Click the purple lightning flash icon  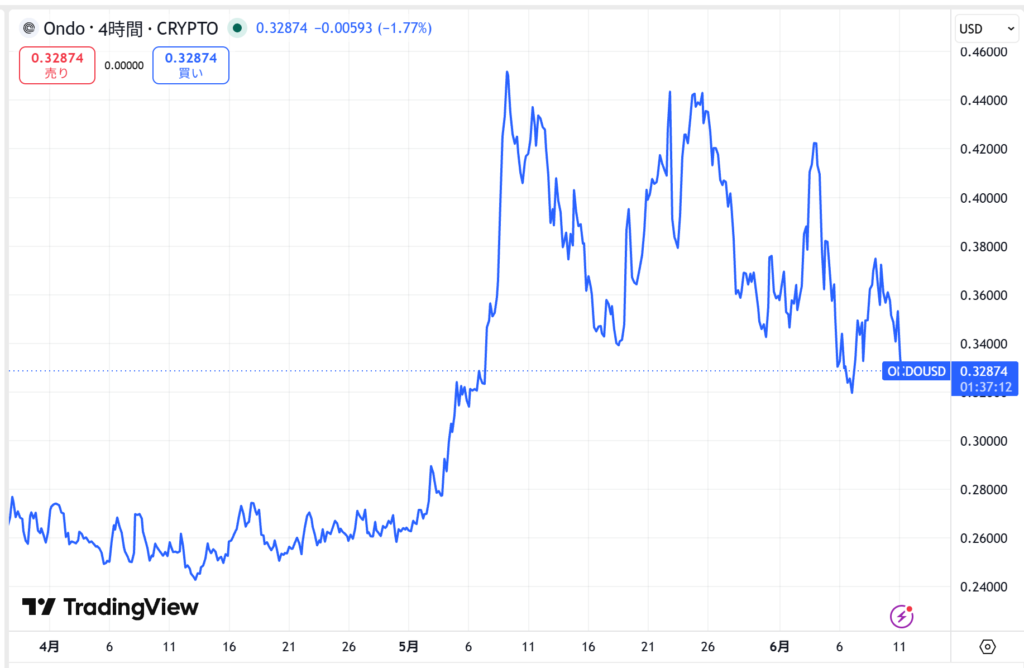click(x=902, y=616)
